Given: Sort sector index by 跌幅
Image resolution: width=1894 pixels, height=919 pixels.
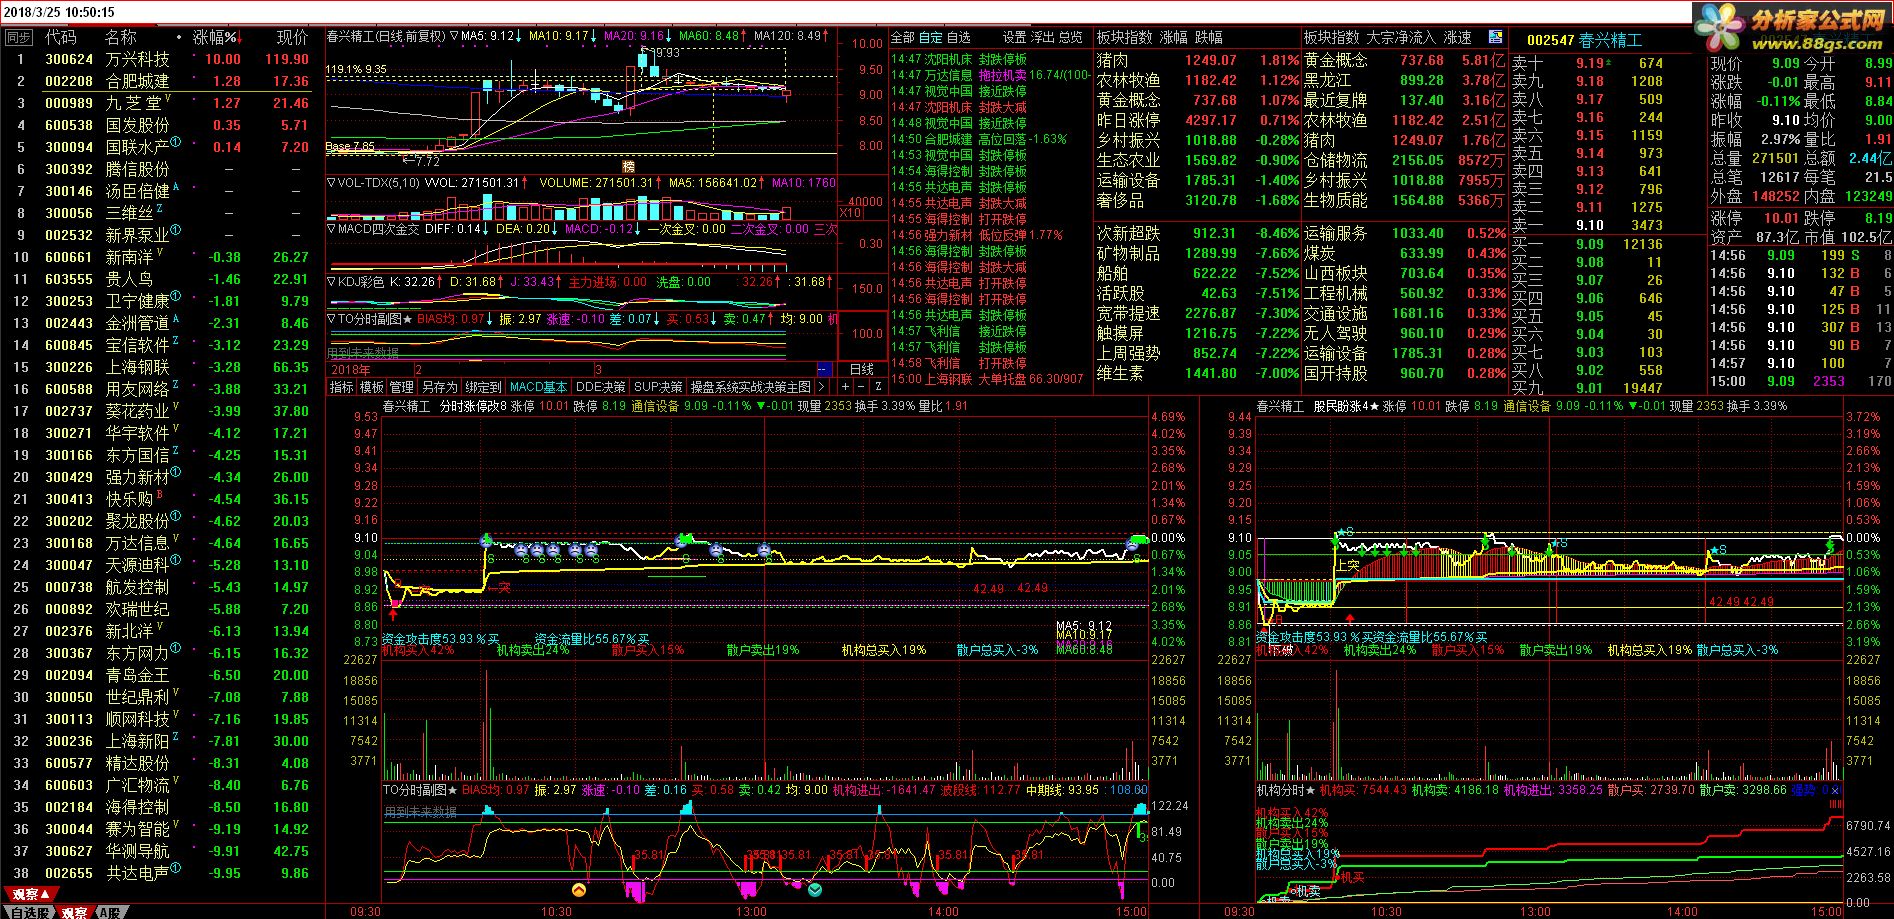Looking at the screenshot, I should click(1209, 37).
